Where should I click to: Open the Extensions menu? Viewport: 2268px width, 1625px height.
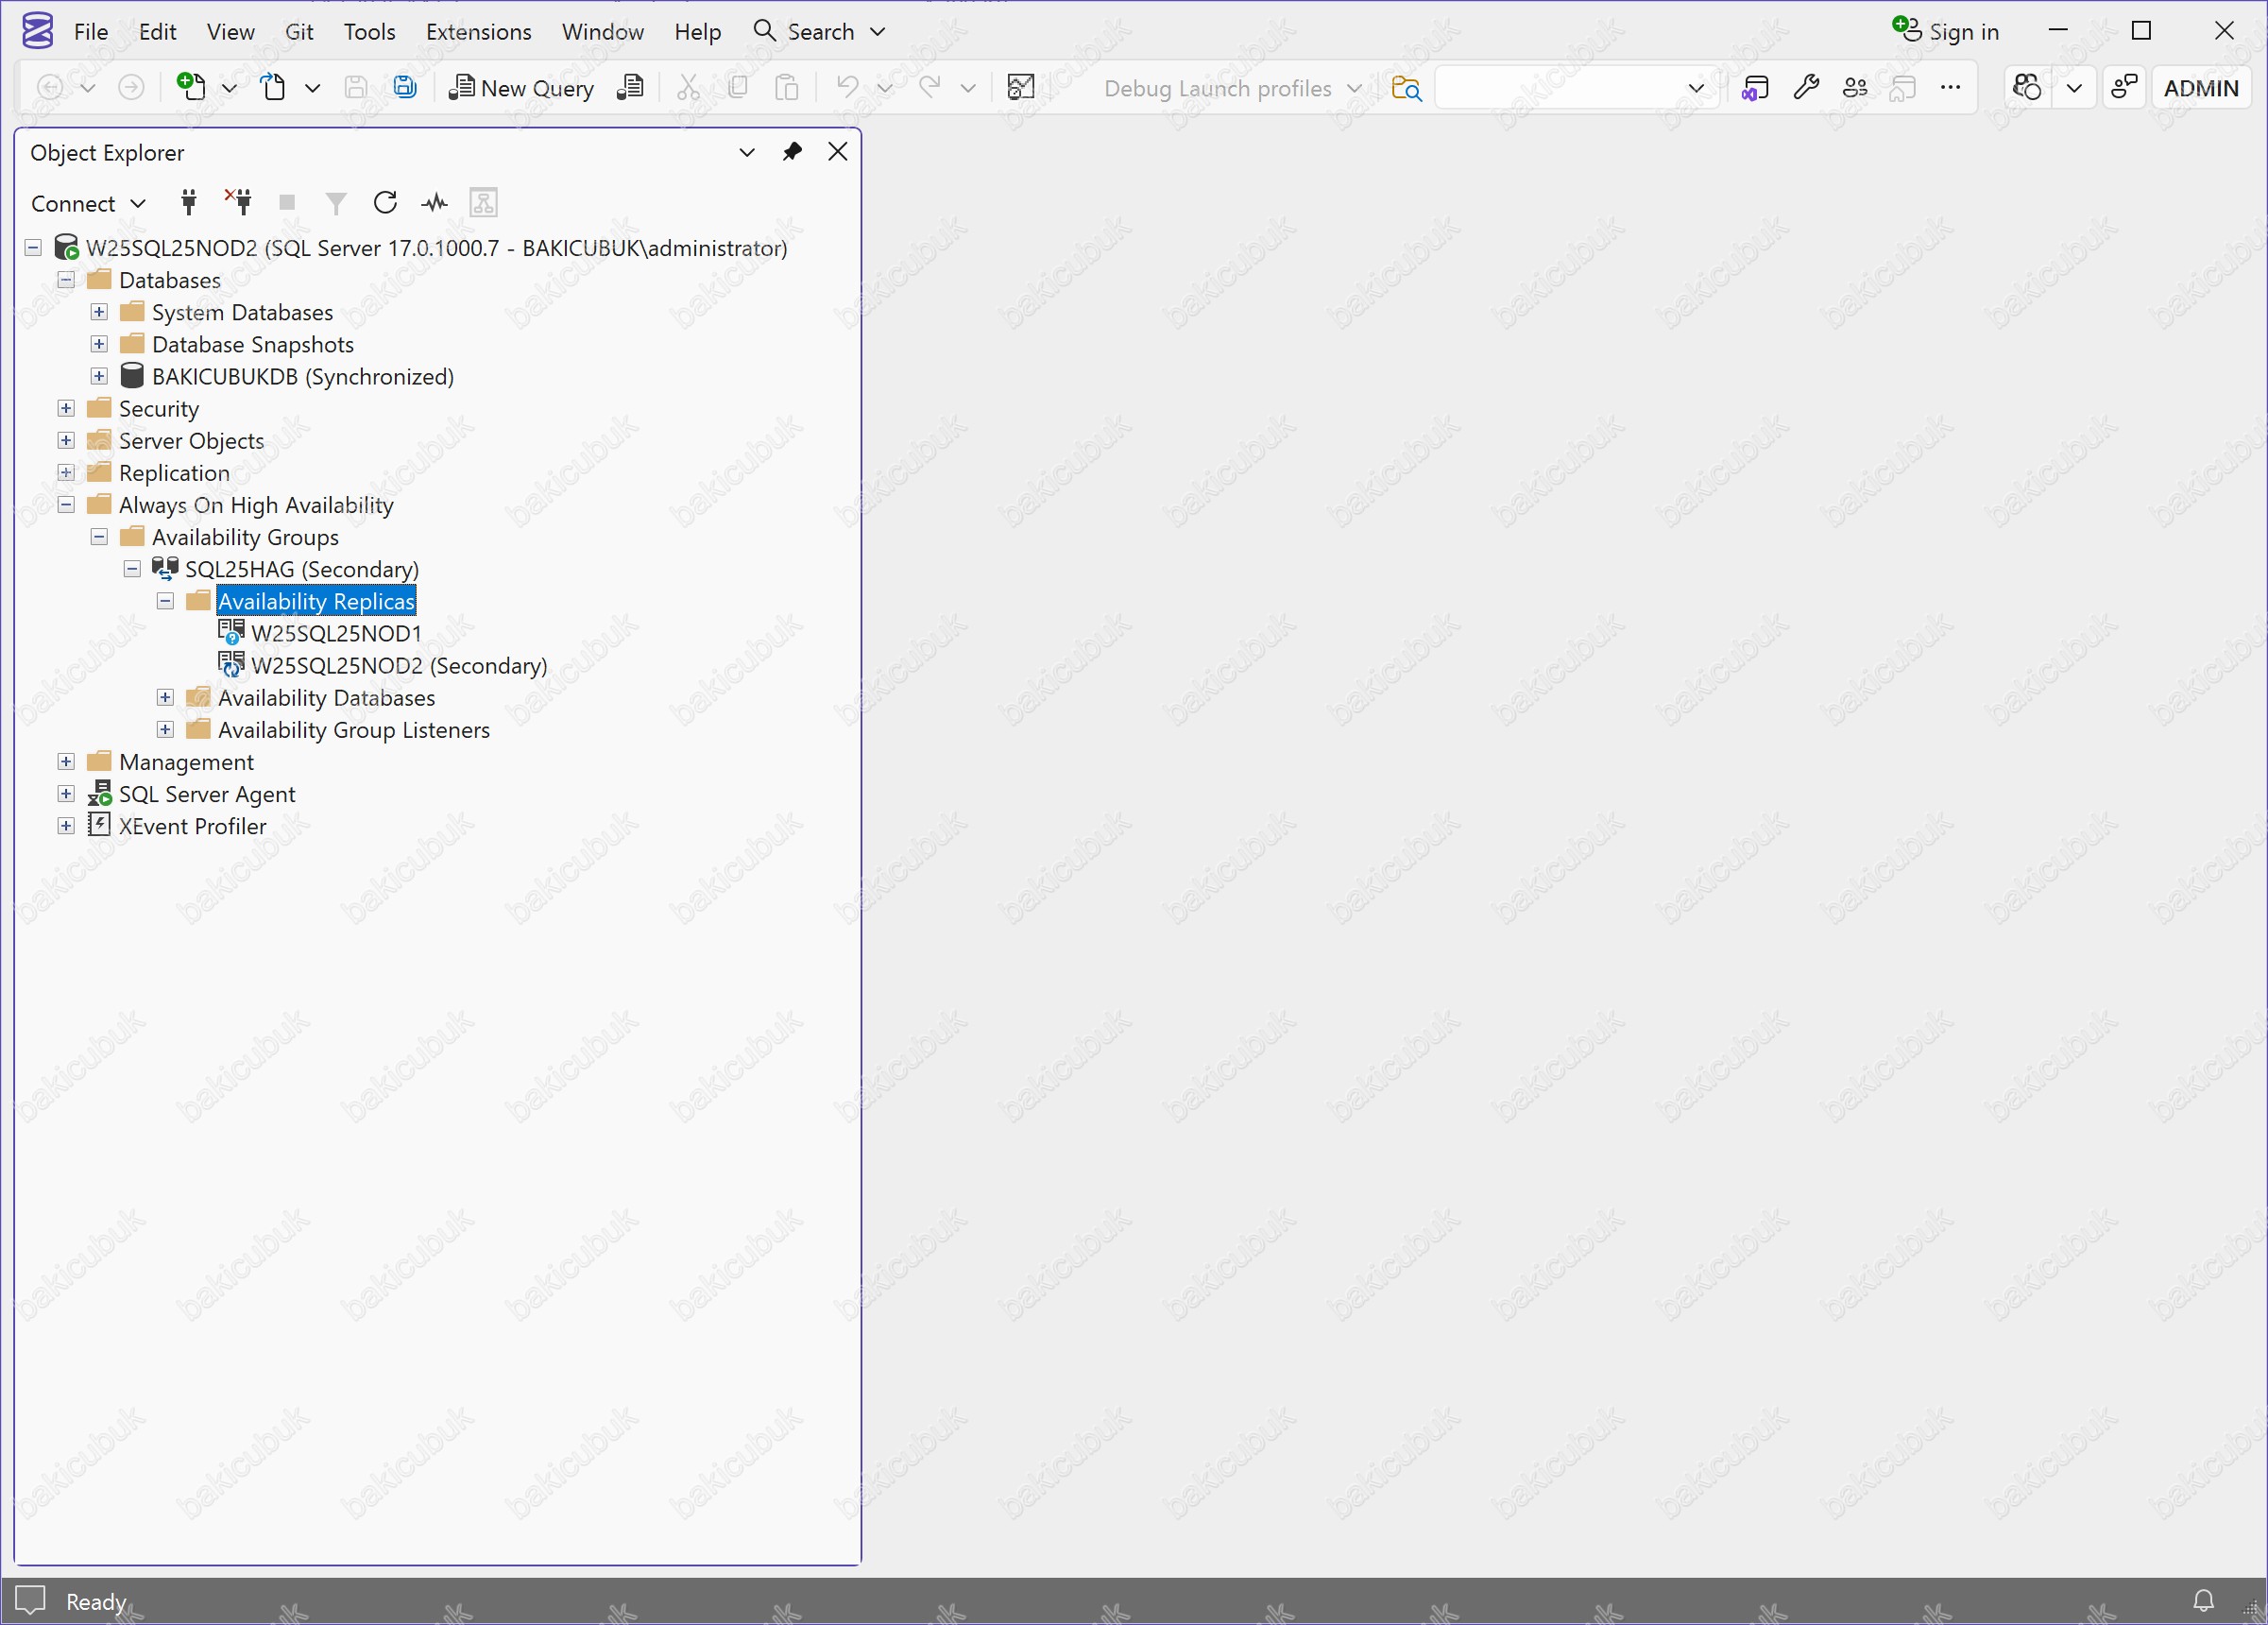[478, 32]
